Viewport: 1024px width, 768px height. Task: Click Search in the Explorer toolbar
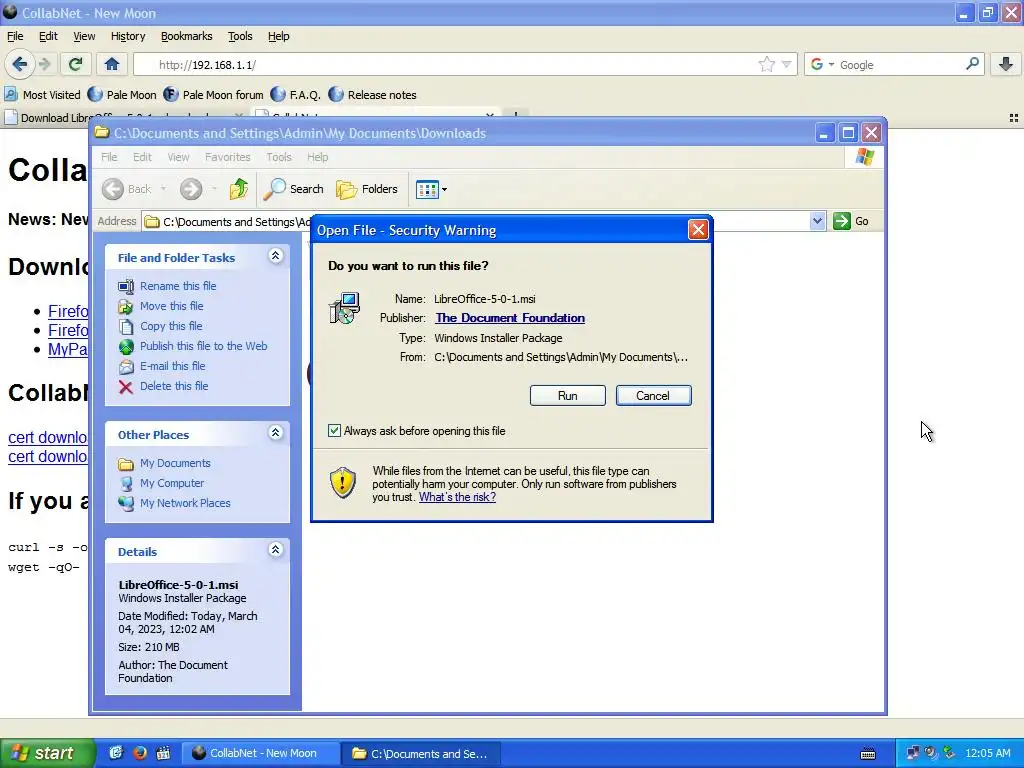point(294,189)
